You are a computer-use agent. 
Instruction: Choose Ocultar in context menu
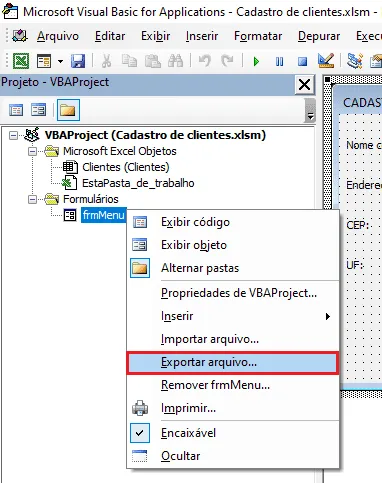pyautogui.click(x=233, y=456)
